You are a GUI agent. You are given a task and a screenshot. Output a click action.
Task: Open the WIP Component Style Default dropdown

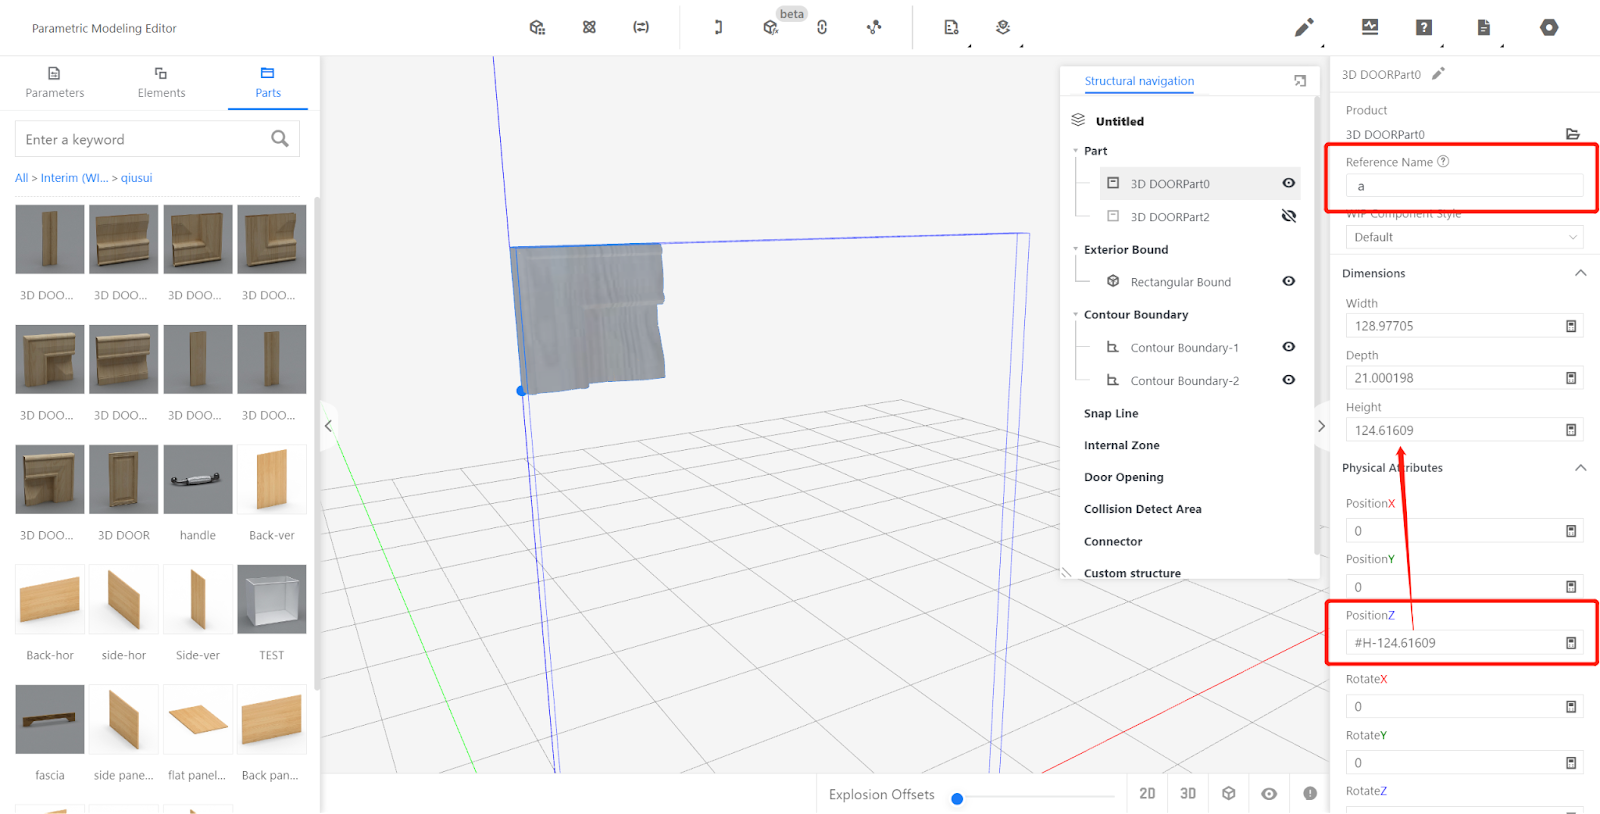1464,237
